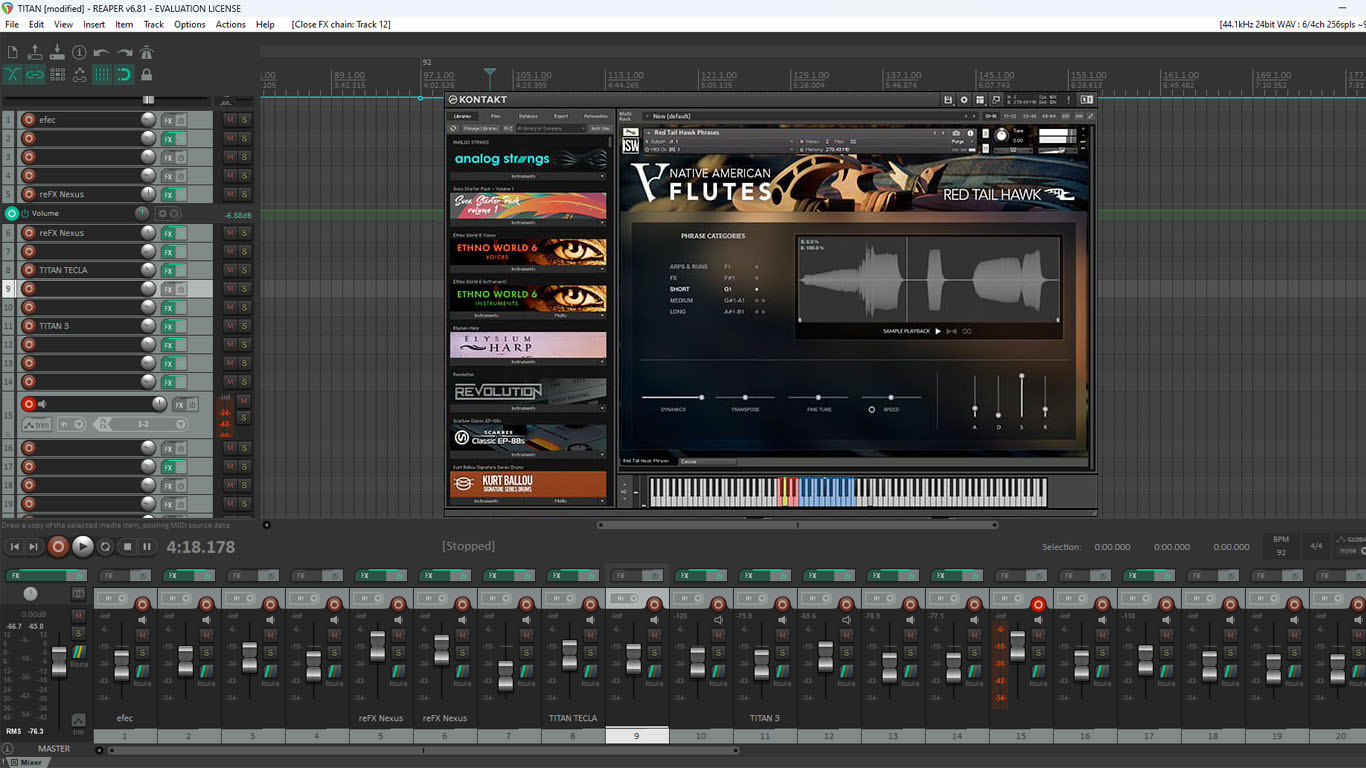Toggle Kontakt browser panel icon
Viewport: 1366px width, 768px height.
[x=1087, y=99]
